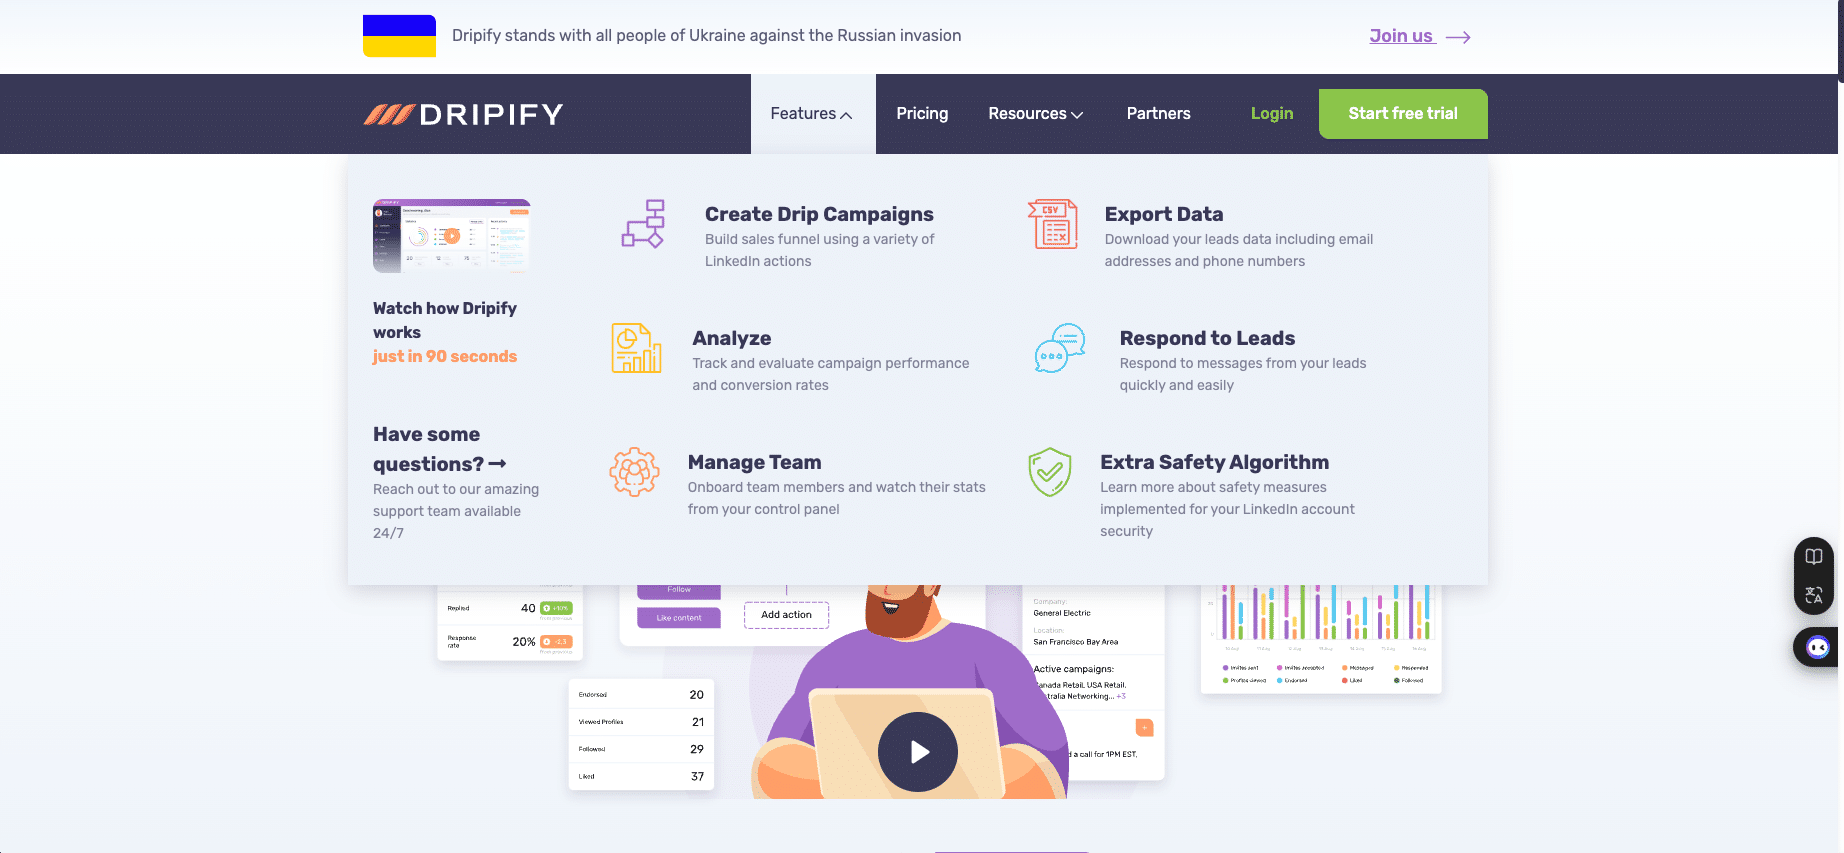Click the Like content button
This screenshot has width=1844, height=853.
[679, 618]
